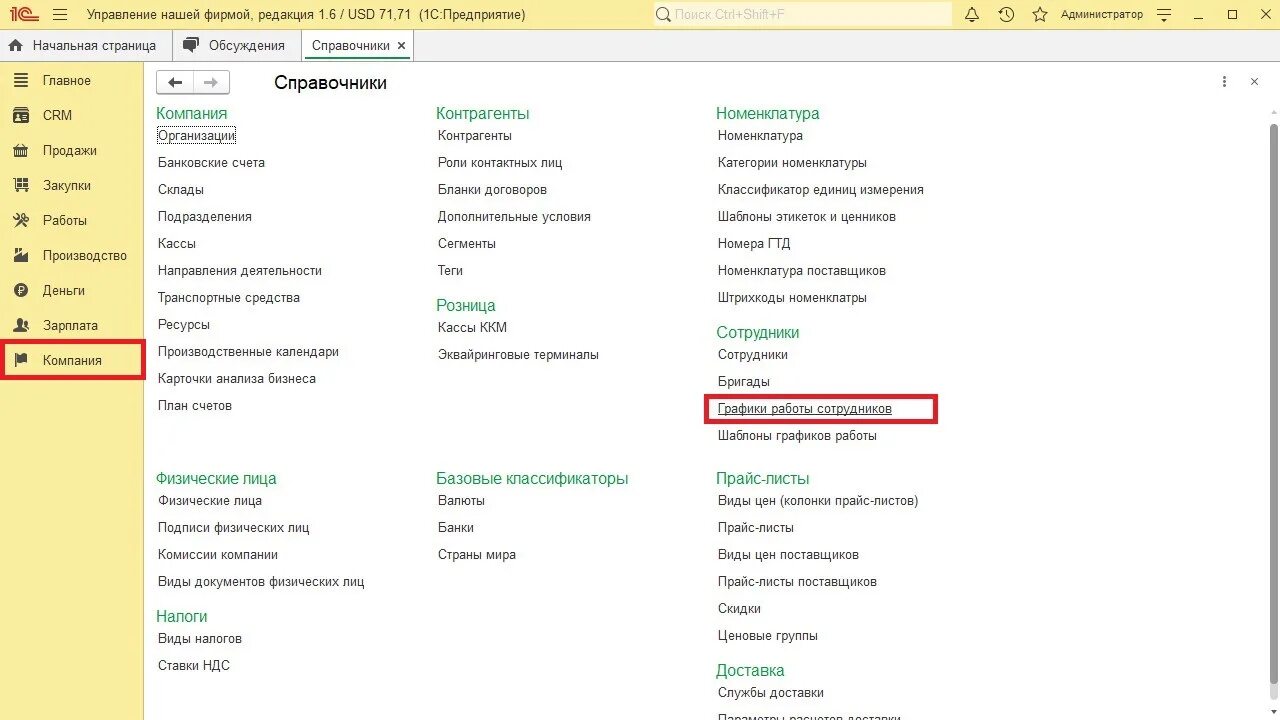Open the three-dot more options menu
1280x720 pixels.
point(1224,82)
